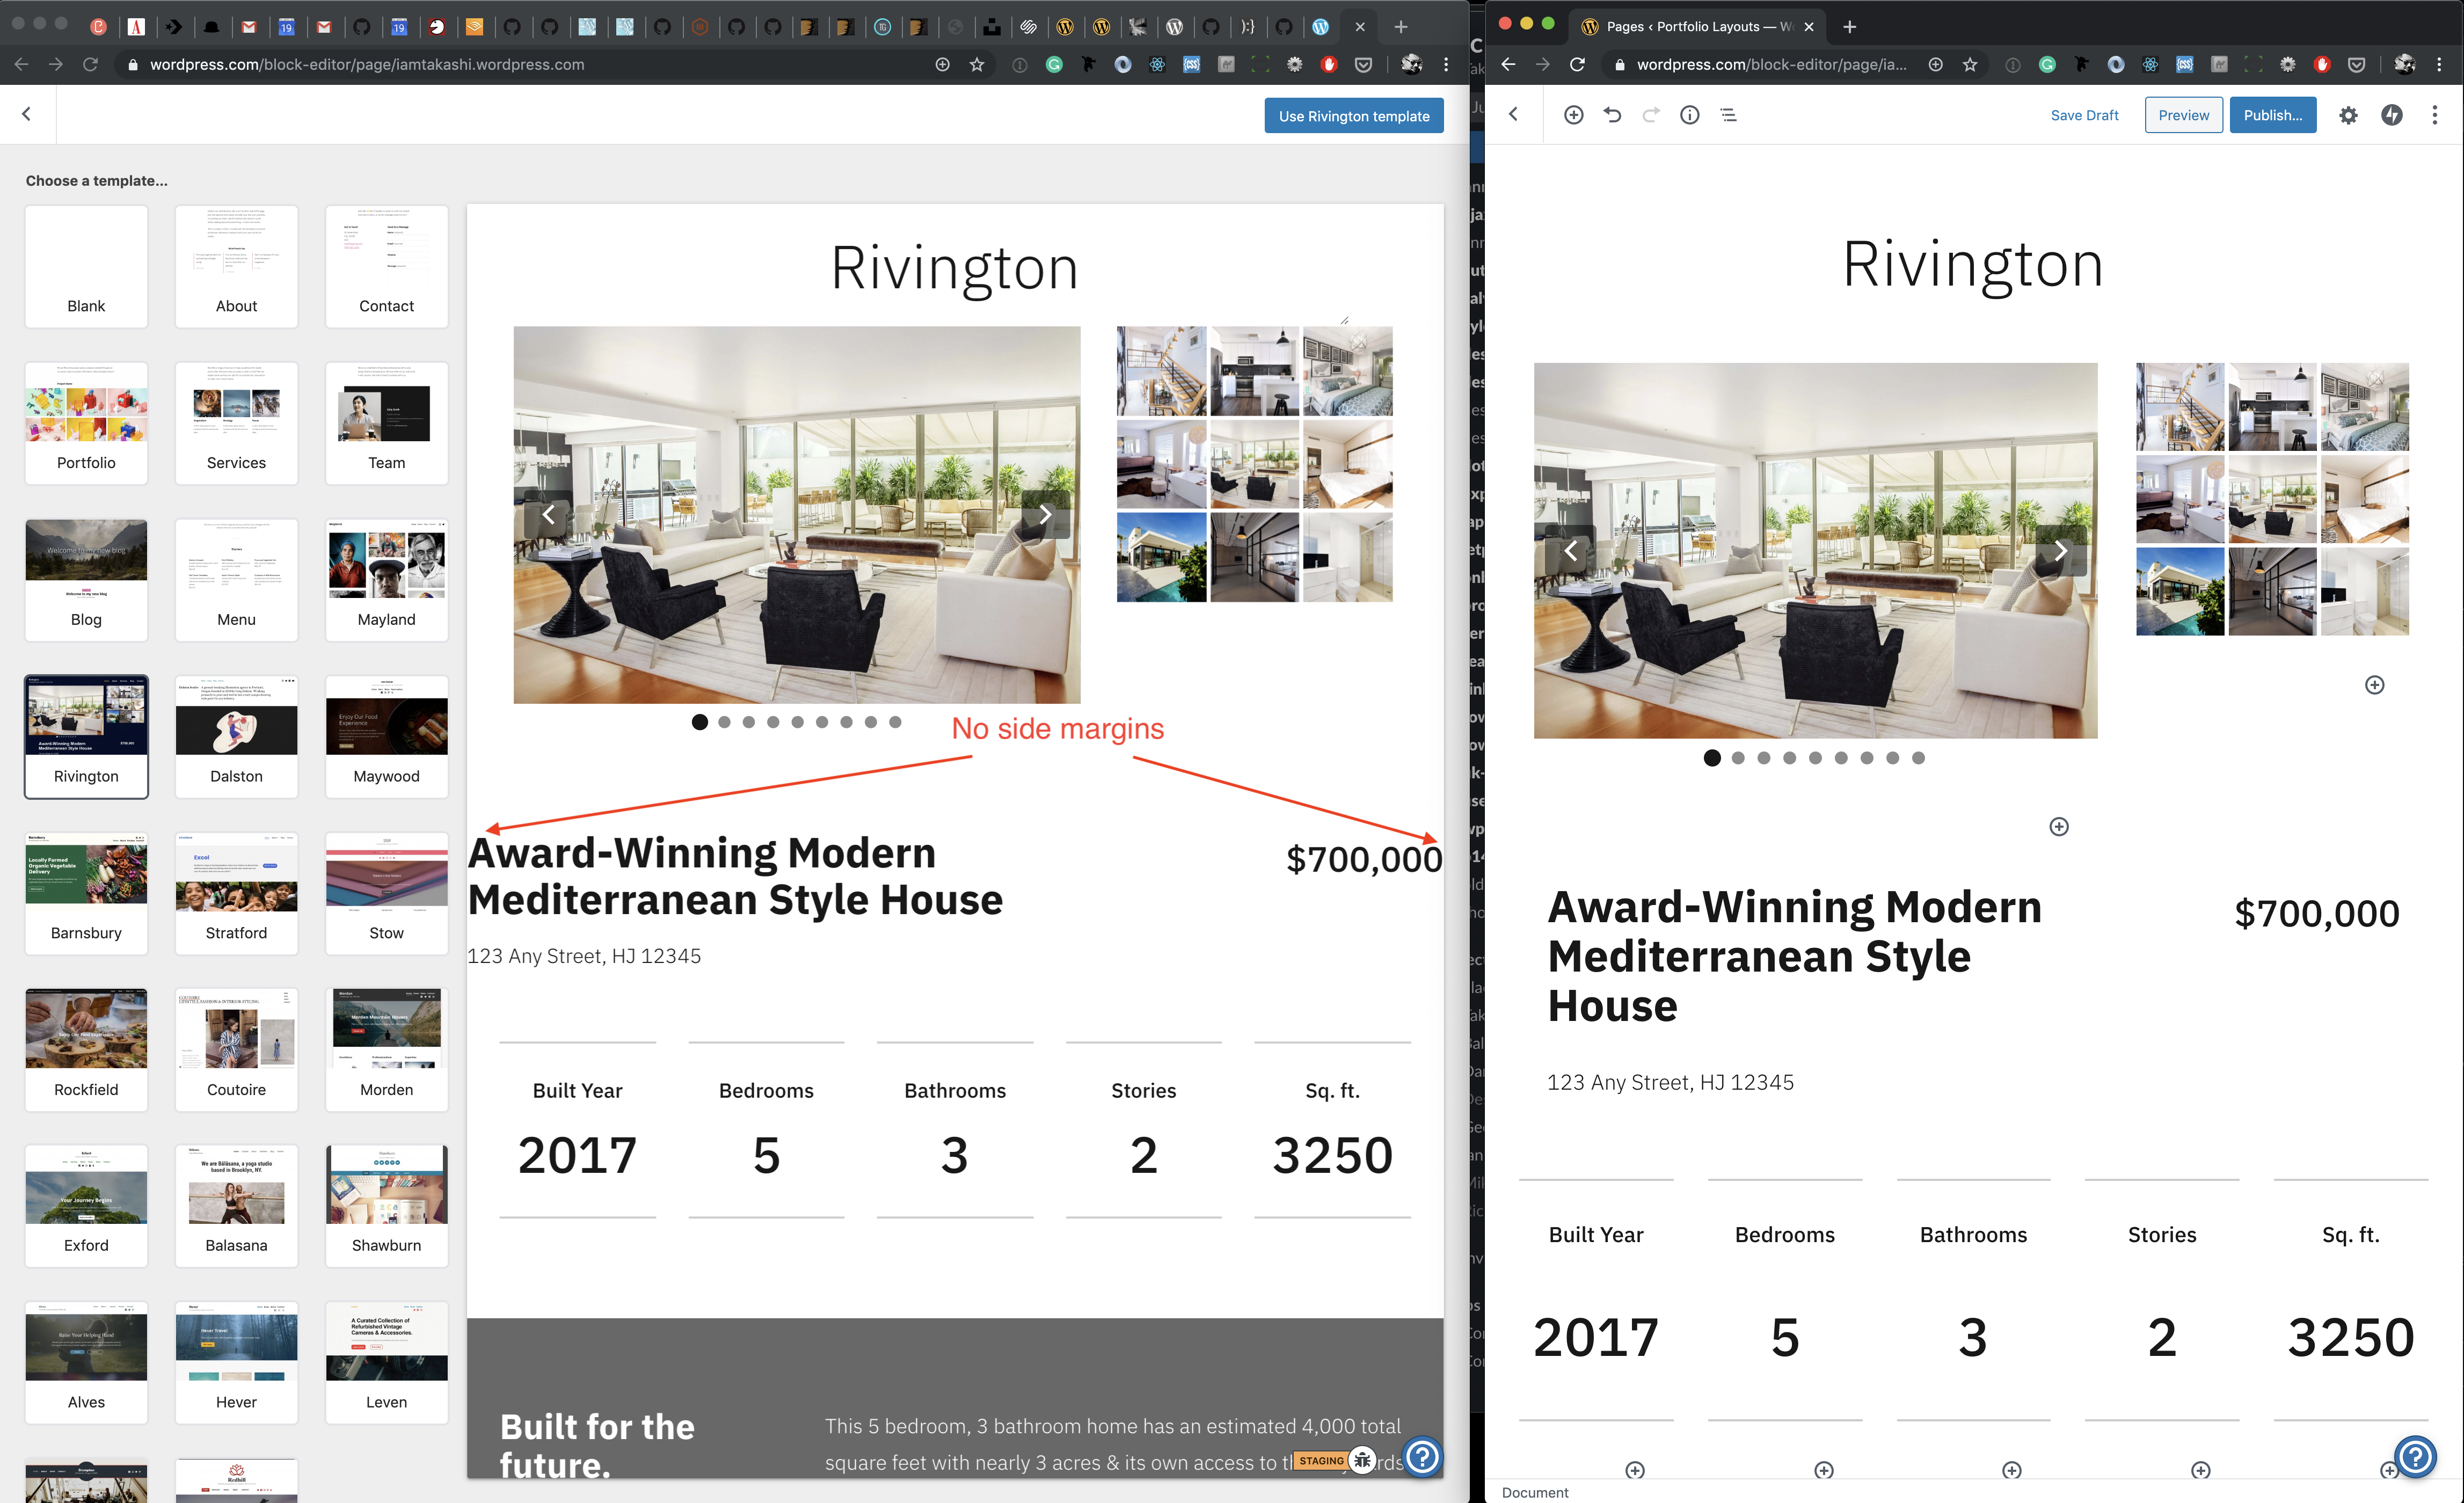The image size is (2464, 1503).
Task: Add block below gallery in right editor
Action: [x=2374, y=685]
